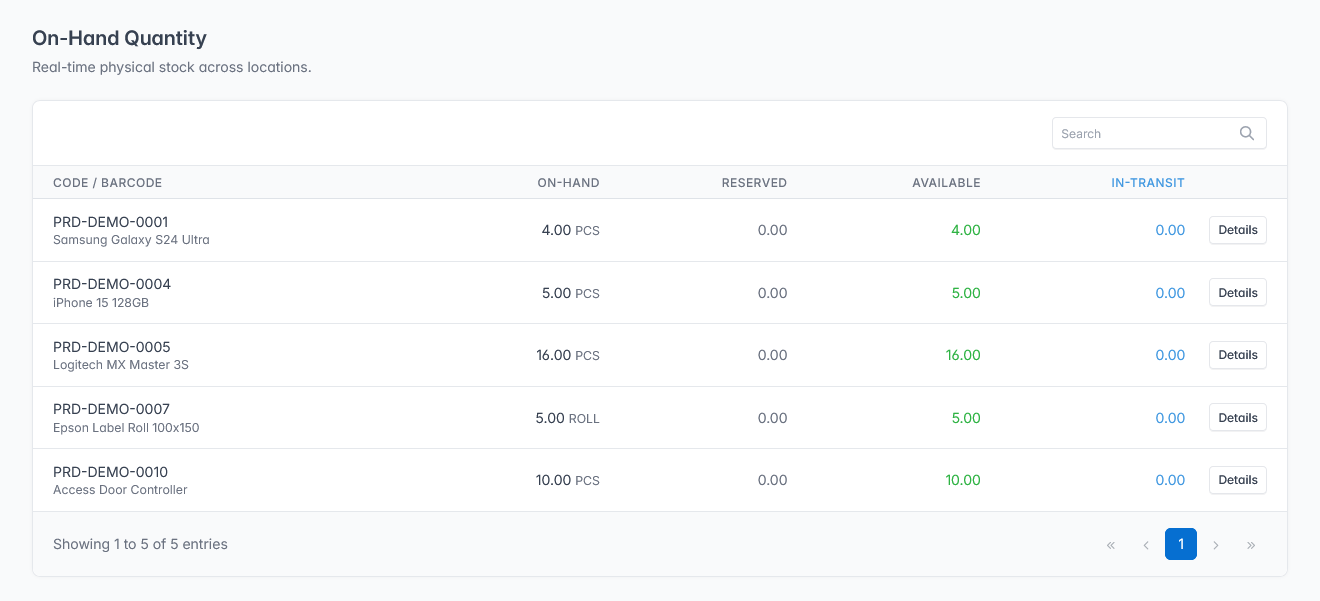Click the real-time physical stock subtitle
This screenshot has height=601, width=1320.
pyautogui.click(x=172, y=68)
